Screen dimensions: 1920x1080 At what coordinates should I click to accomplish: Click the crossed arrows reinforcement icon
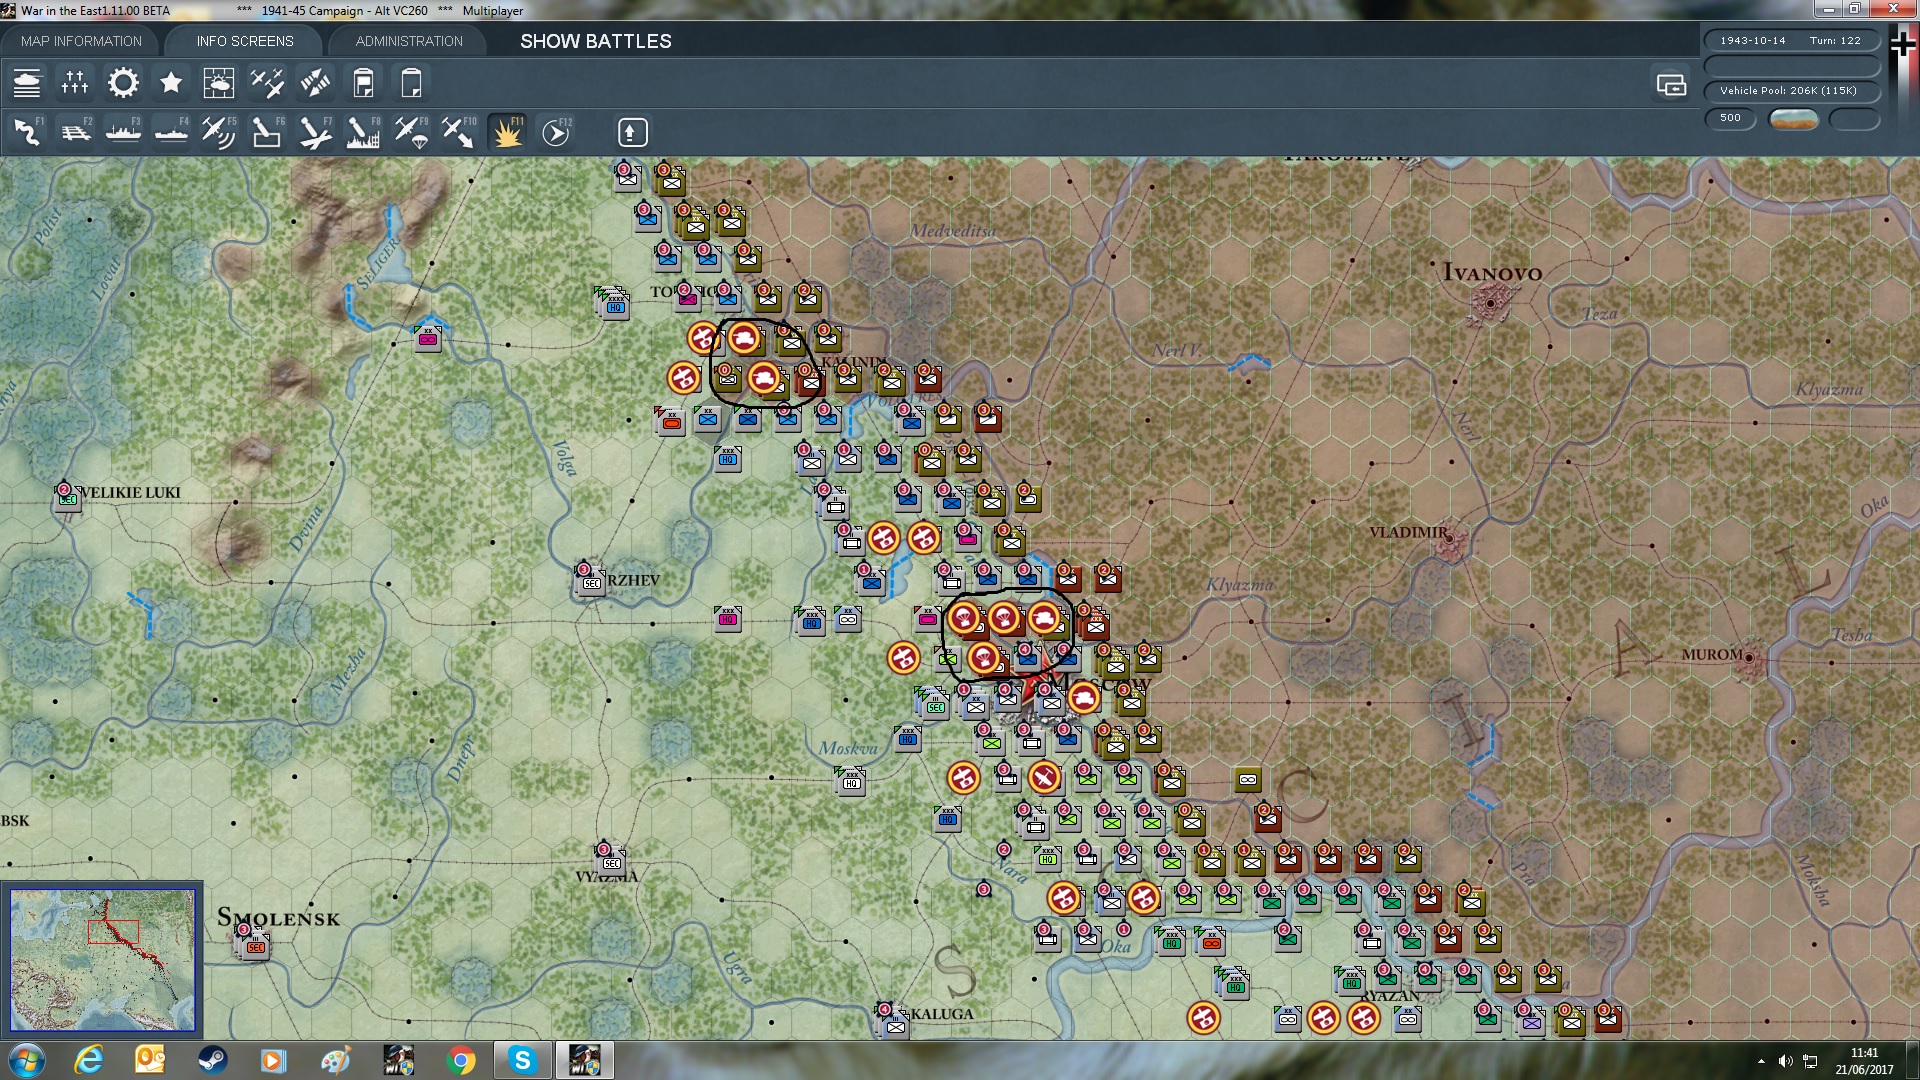(x=315, y=83)
